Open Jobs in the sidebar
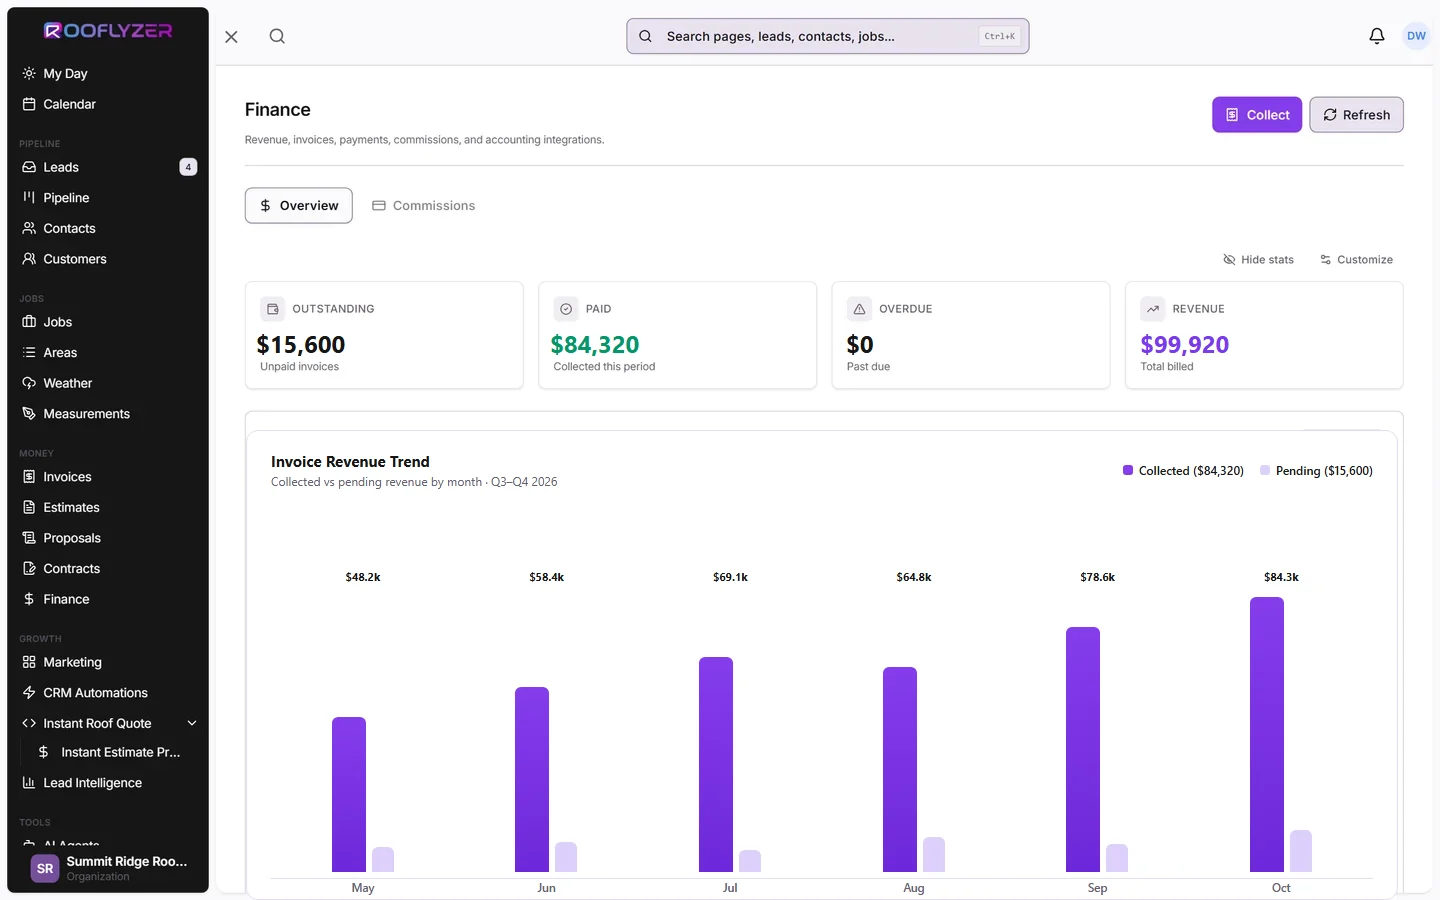Image resolution: width=1440 pixels, height=900 pixels. tap(108, 322)
